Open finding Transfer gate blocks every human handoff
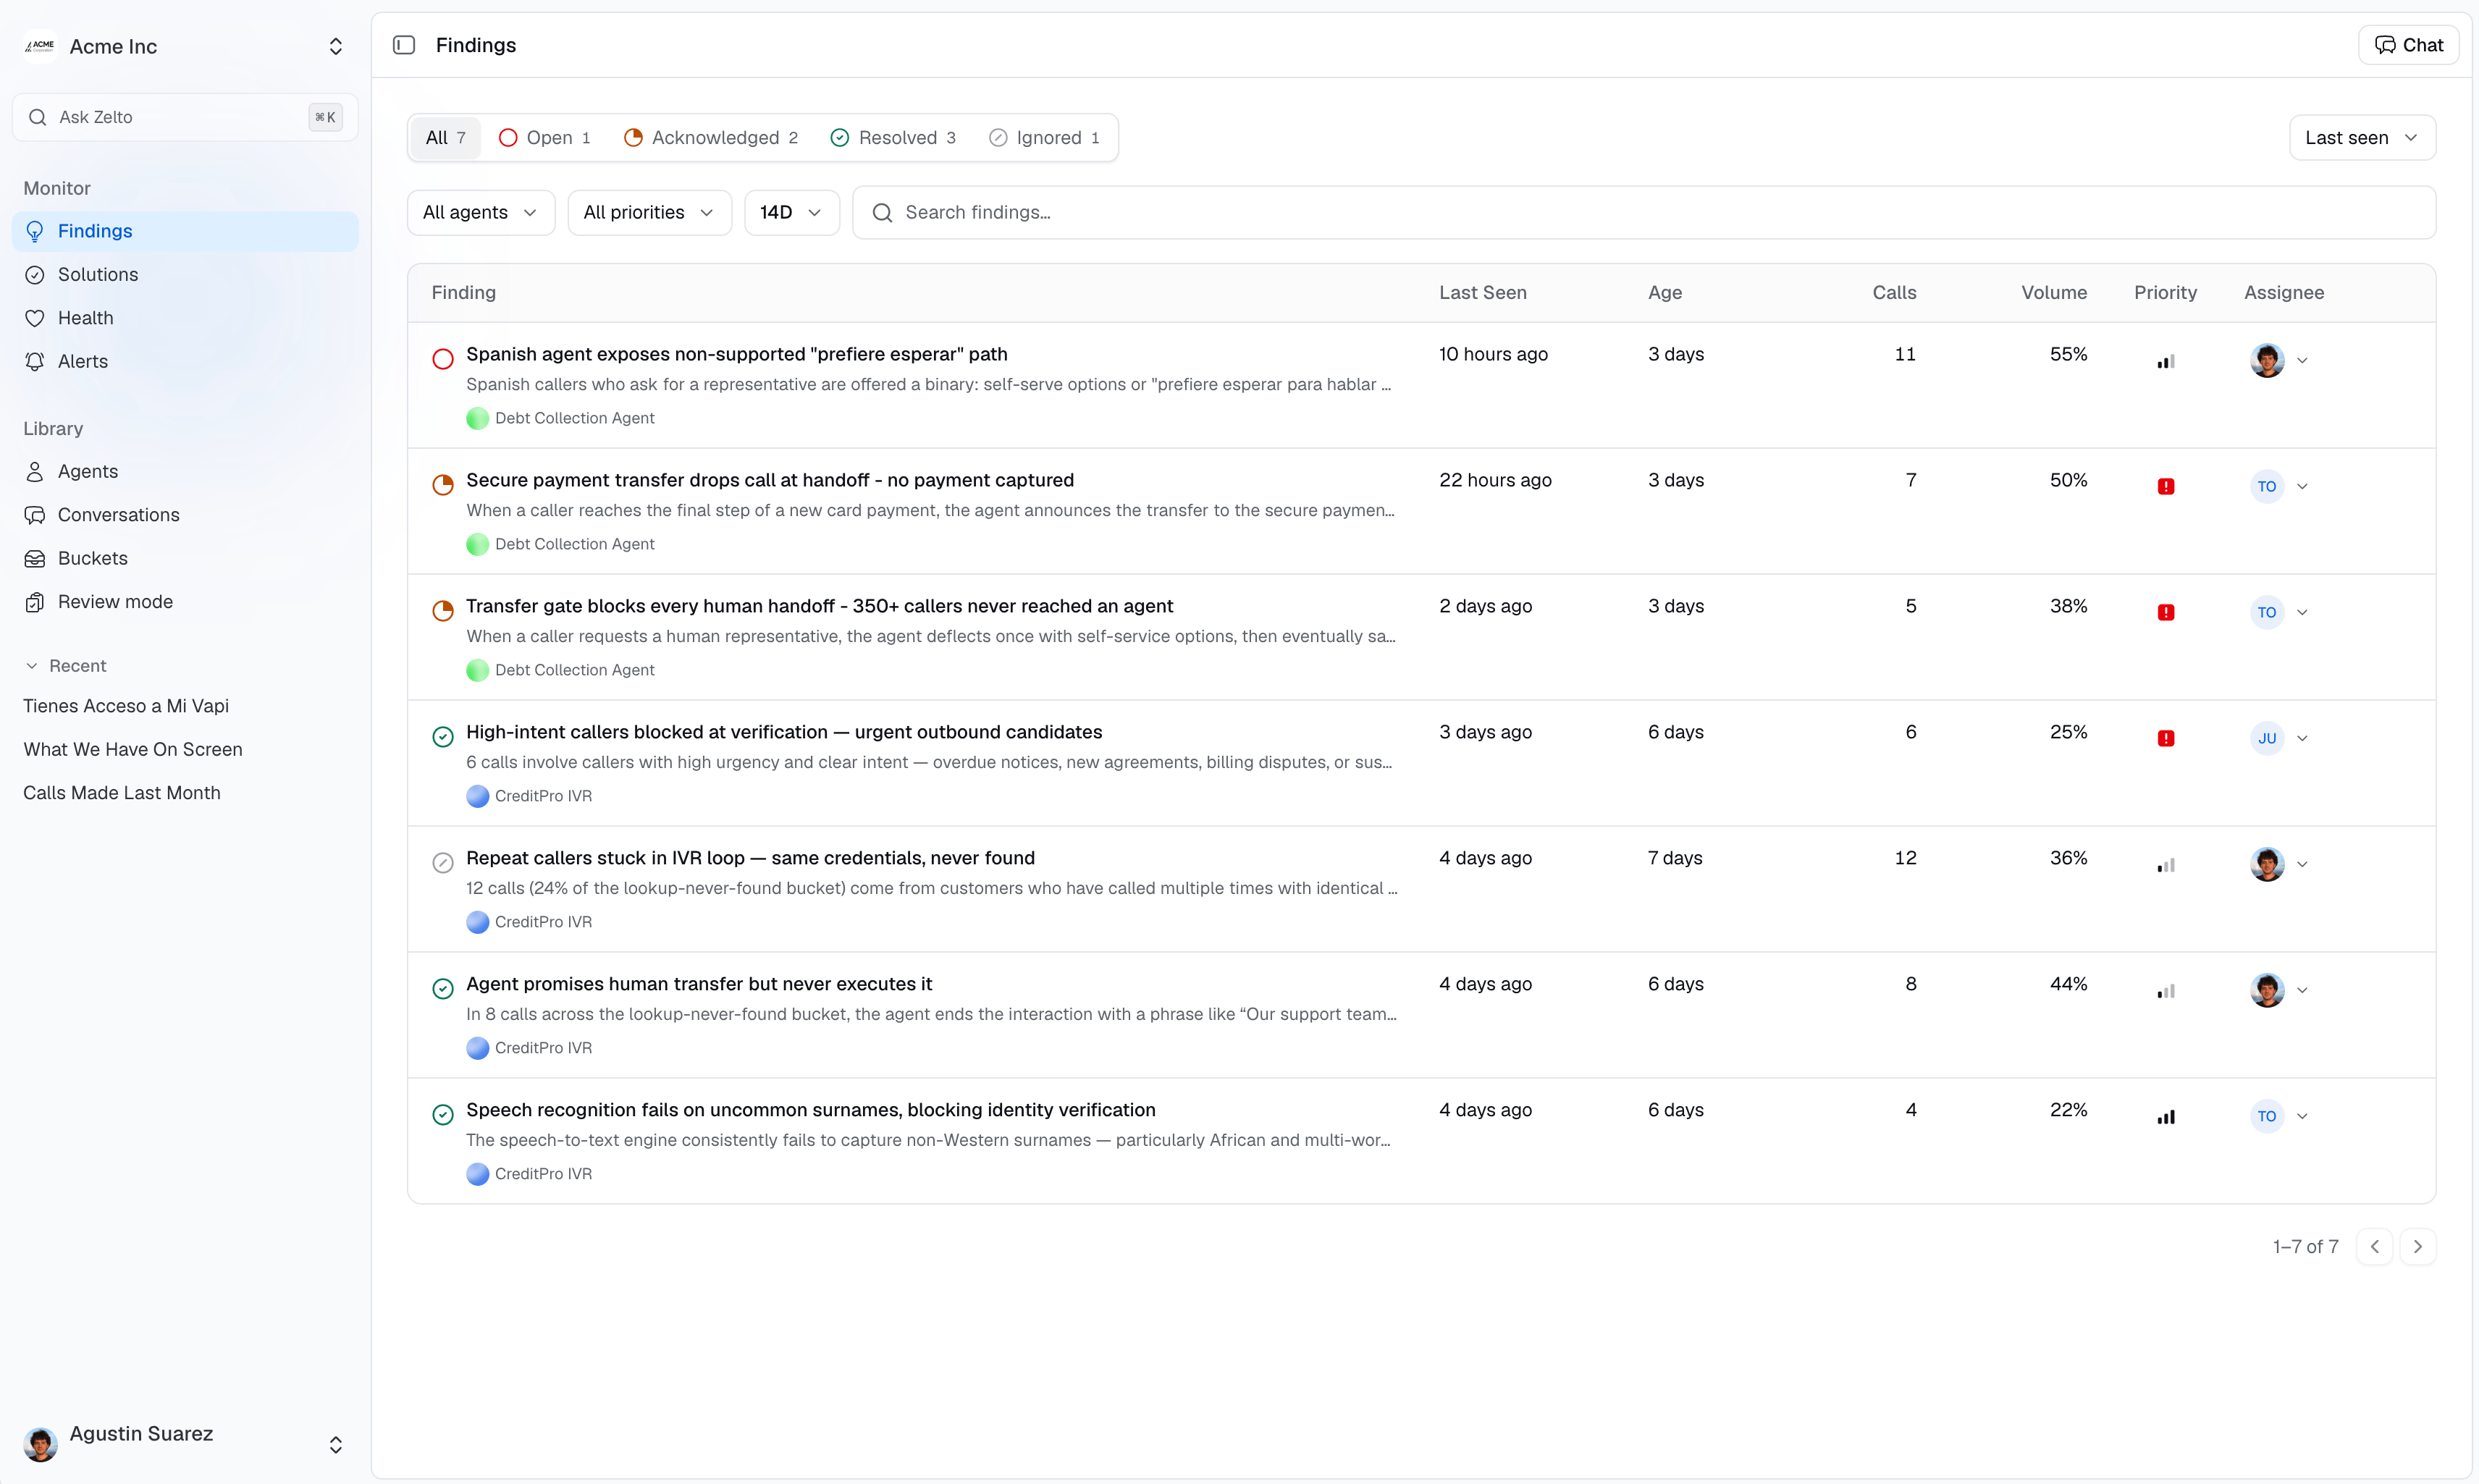Image resolution: width=2479 pixels, height=1484 pixels. click(819, 606)
